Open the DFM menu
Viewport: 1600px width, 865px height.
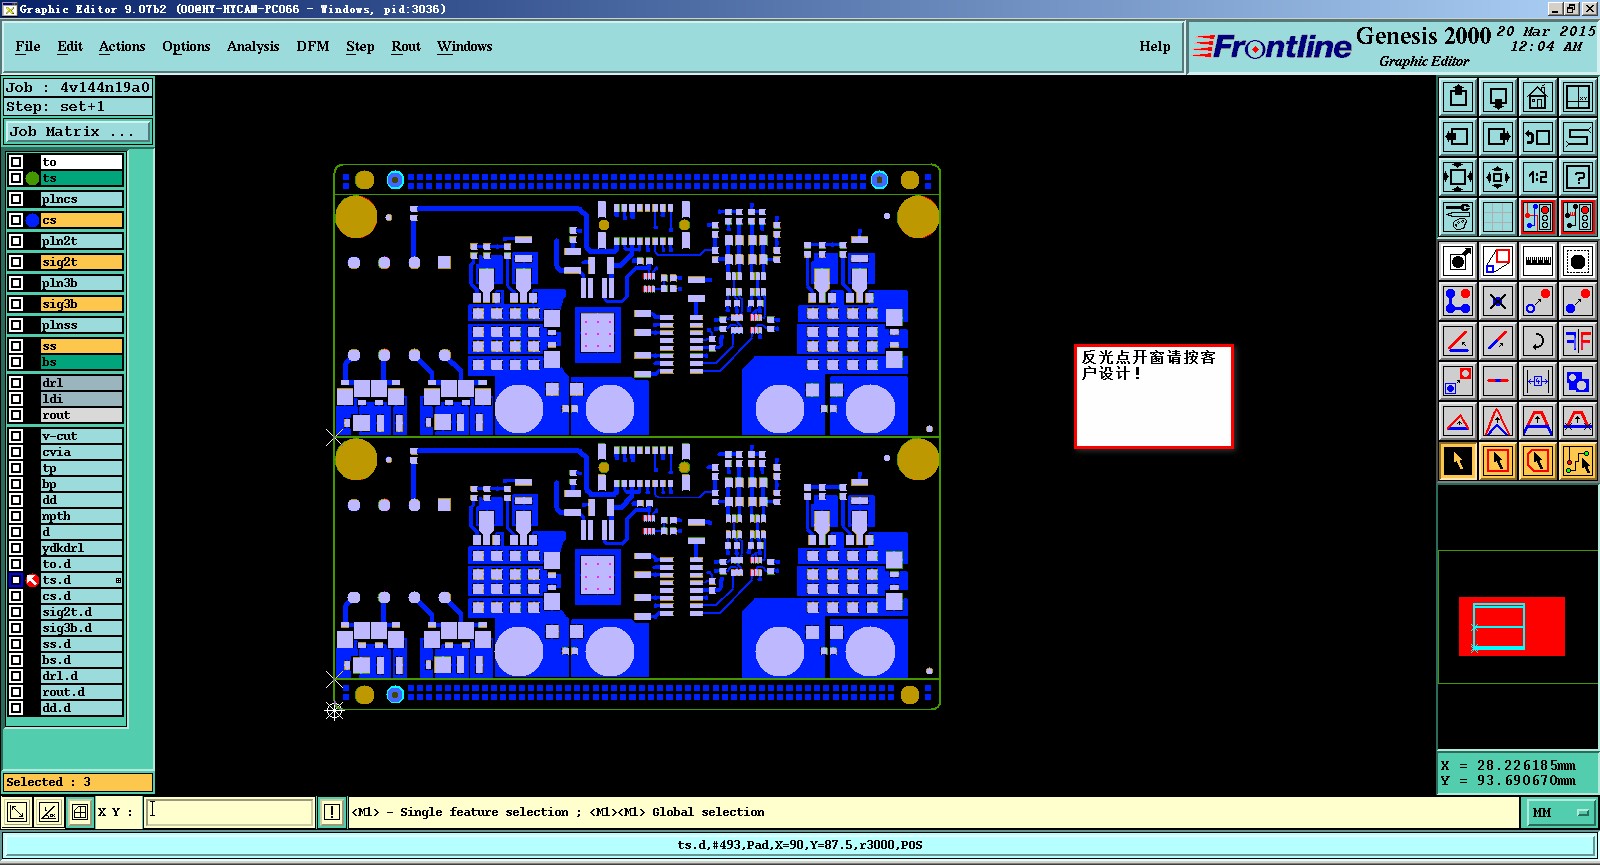313,46
